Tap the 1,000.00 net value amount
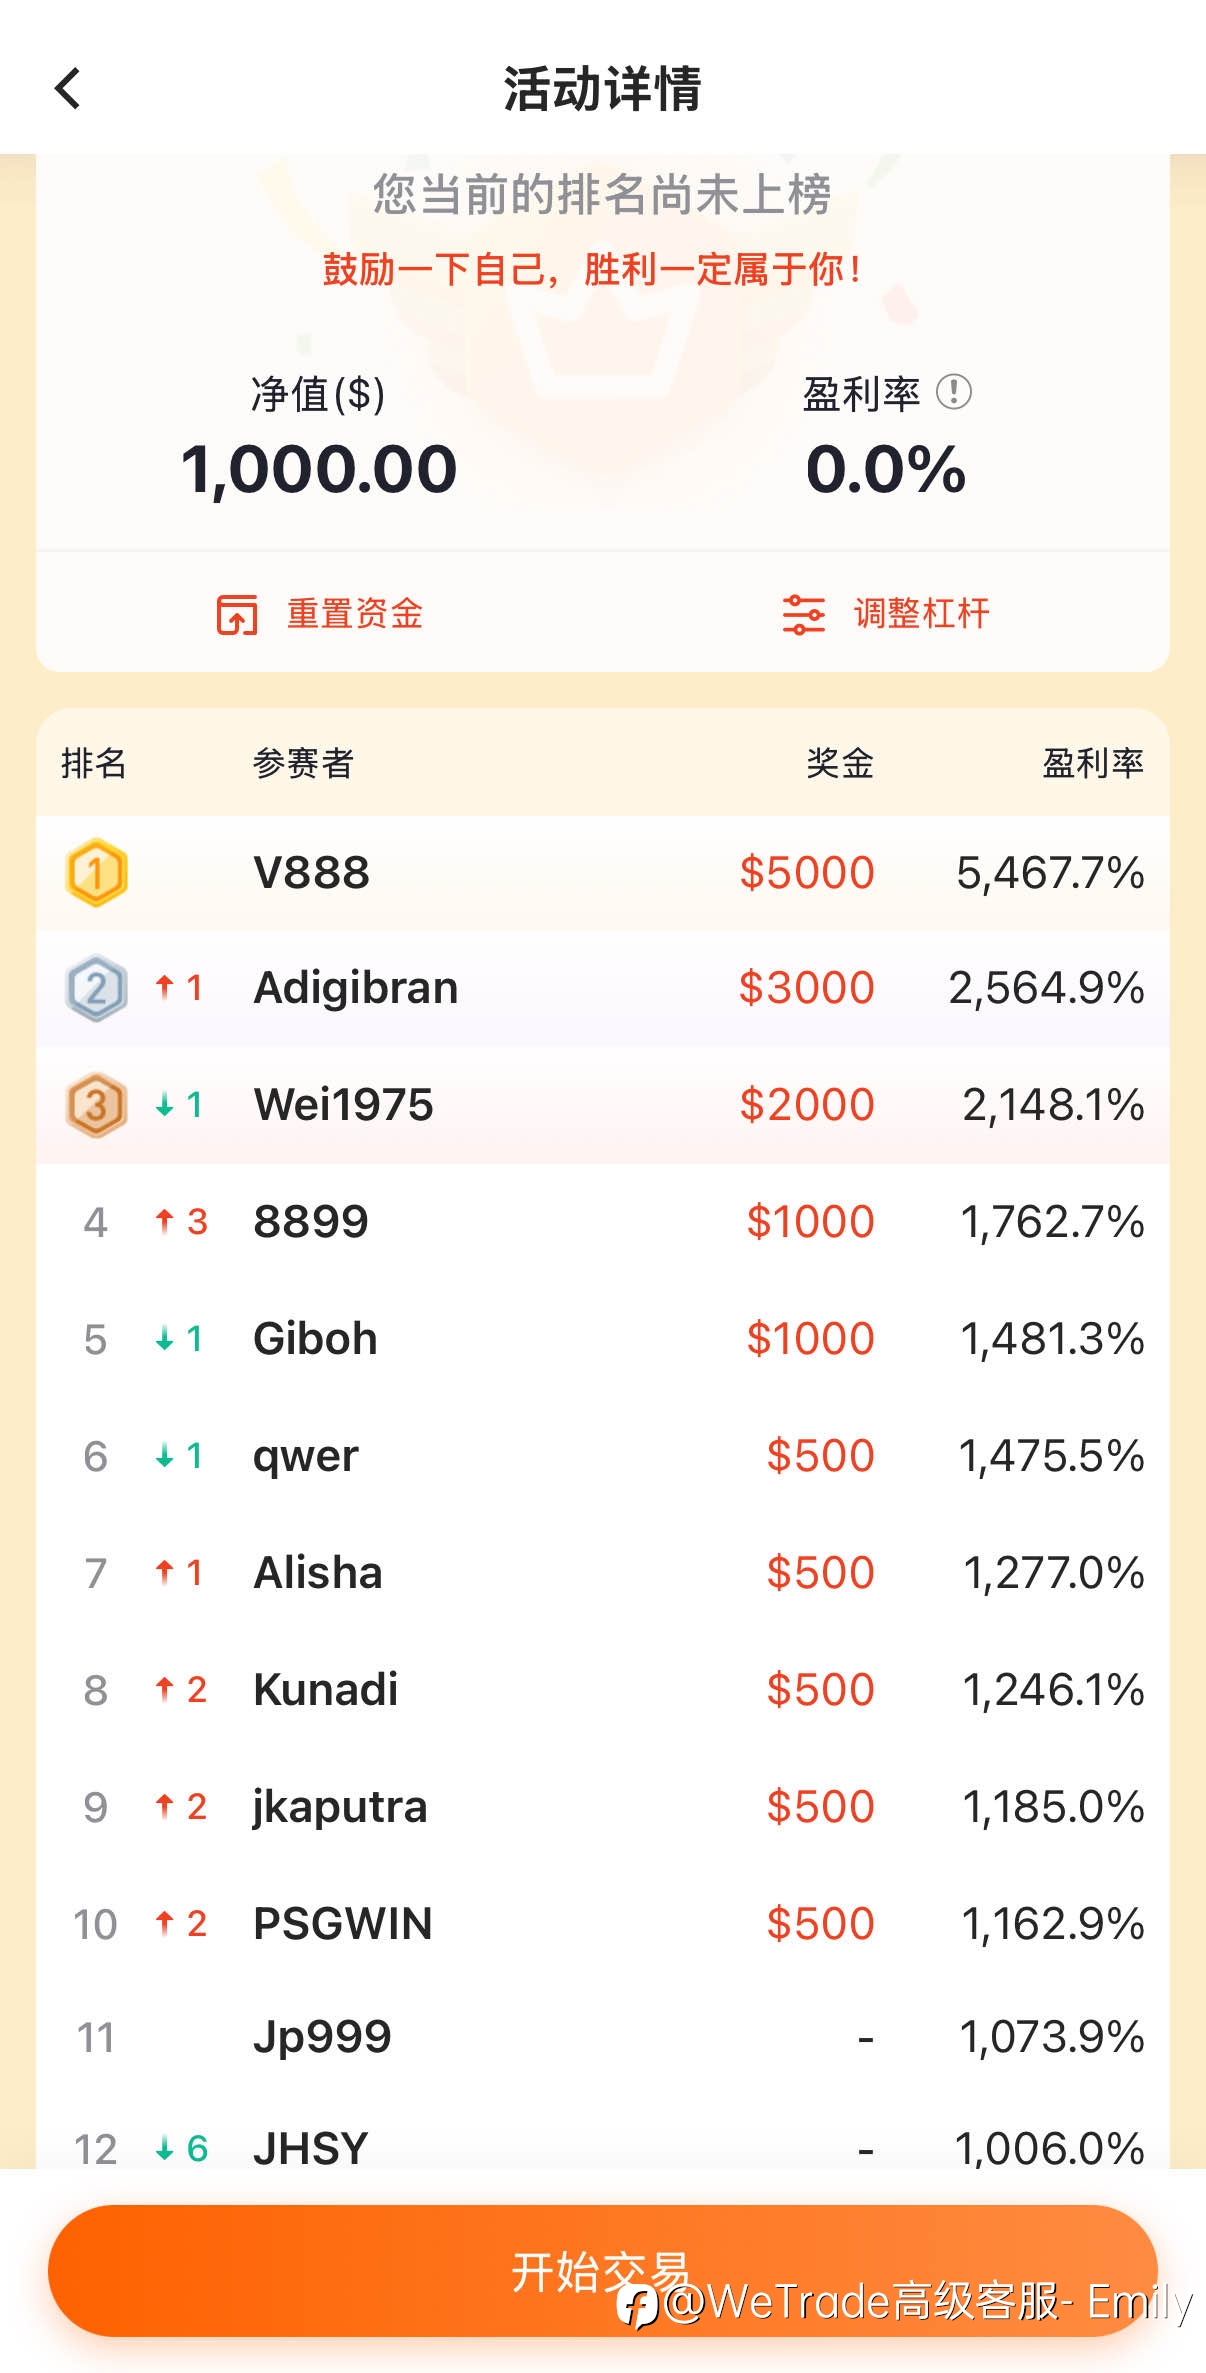 (x=319, y=469)
